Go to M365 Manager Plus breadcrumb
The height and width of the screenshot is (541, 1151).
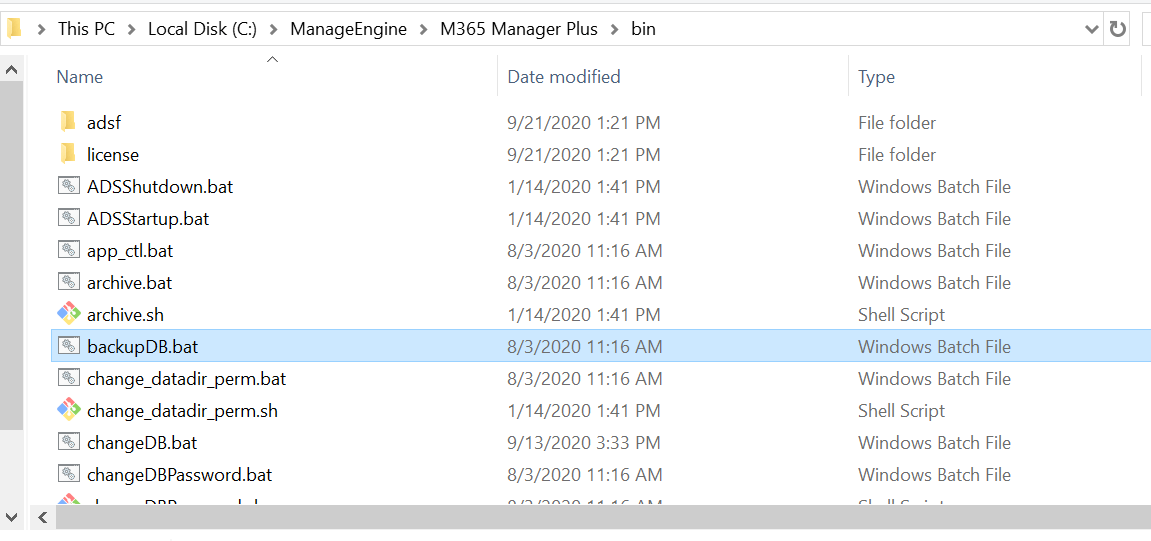click(x=518, y=29)
